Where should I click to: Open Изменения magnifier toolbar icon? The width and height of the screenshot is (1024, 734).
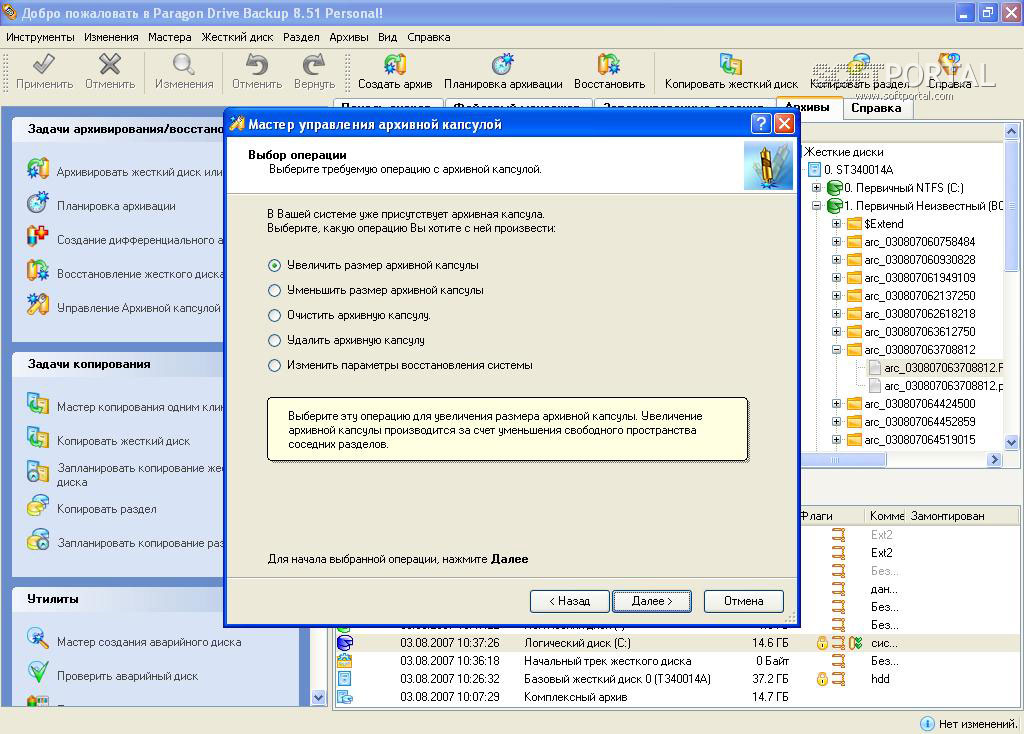tap(184, 64)
